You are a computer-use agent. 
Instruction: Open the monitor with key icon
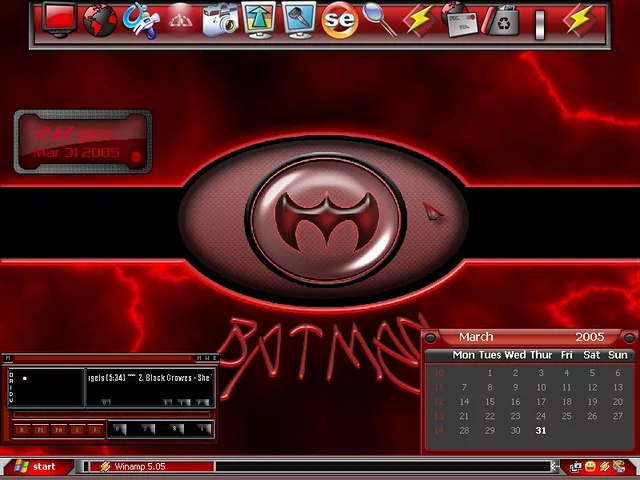(x=299, y=20)
